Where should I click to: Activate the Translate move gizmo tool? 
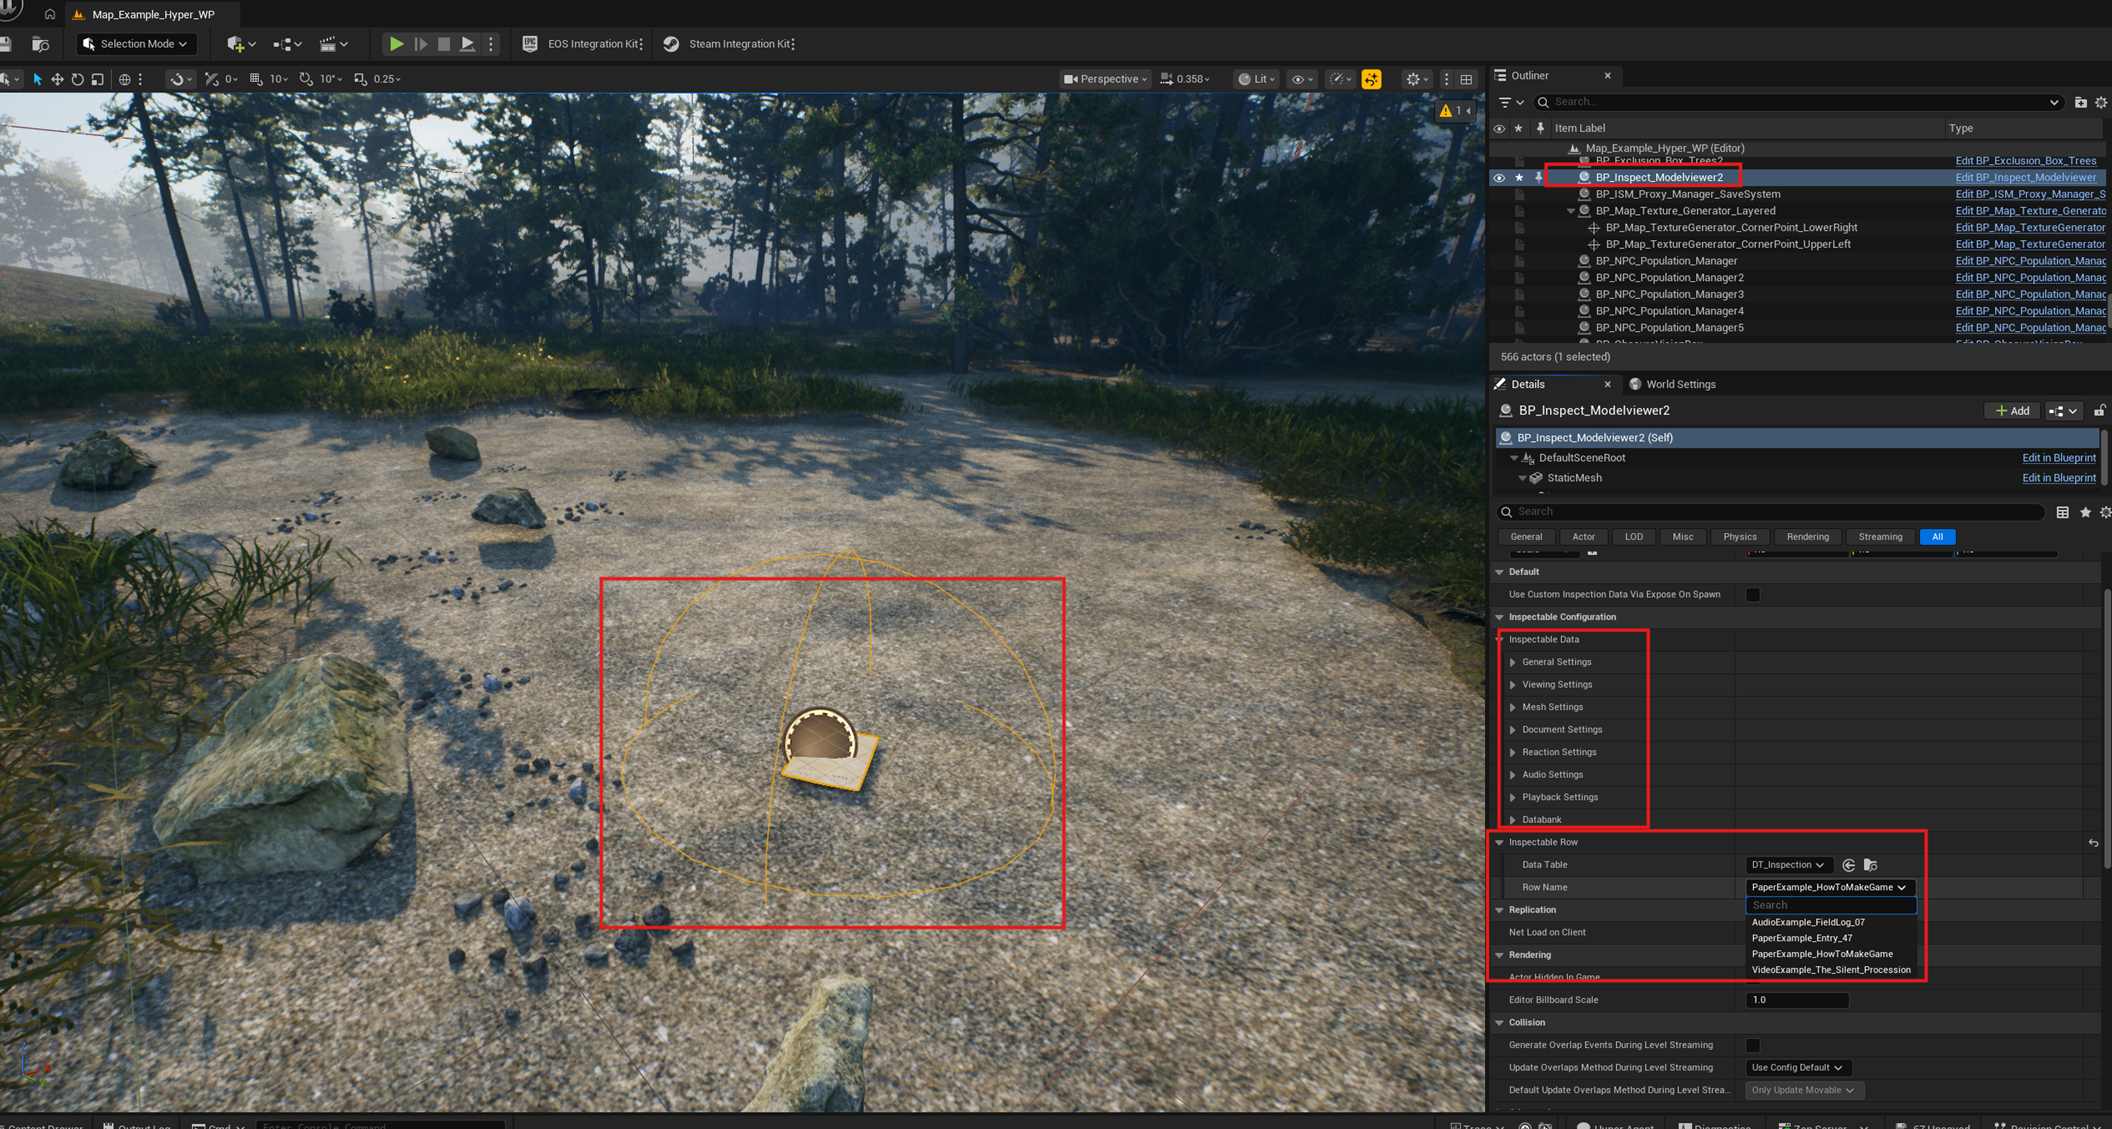point(57,79)
